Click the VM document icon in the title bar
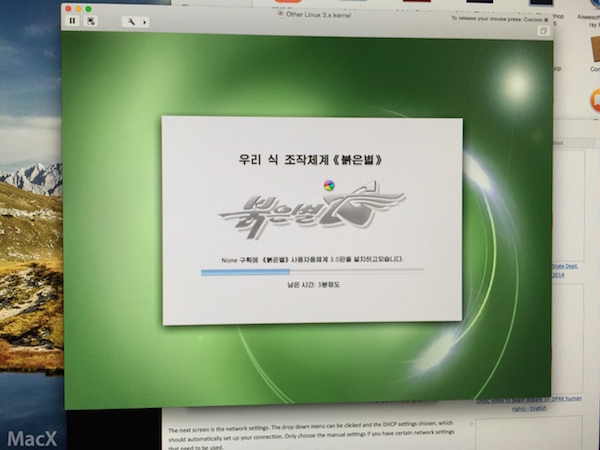Image resolution: width=600 pixels, height=450 pixels. pyautogui.click(x=280, y=14)
